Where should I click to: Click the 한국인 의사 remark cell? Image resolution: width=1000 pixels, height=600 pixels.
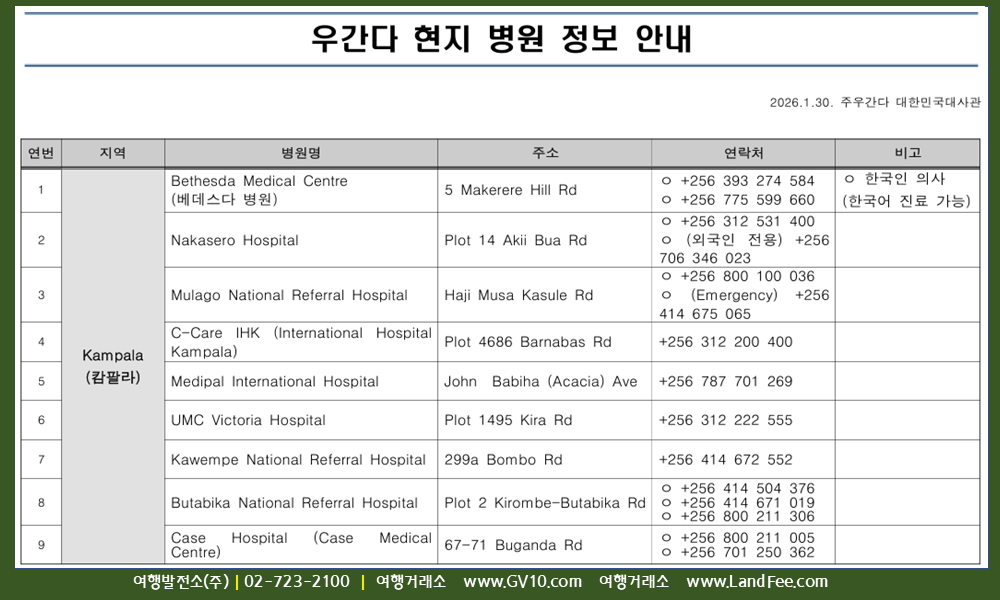coord(907,190)
